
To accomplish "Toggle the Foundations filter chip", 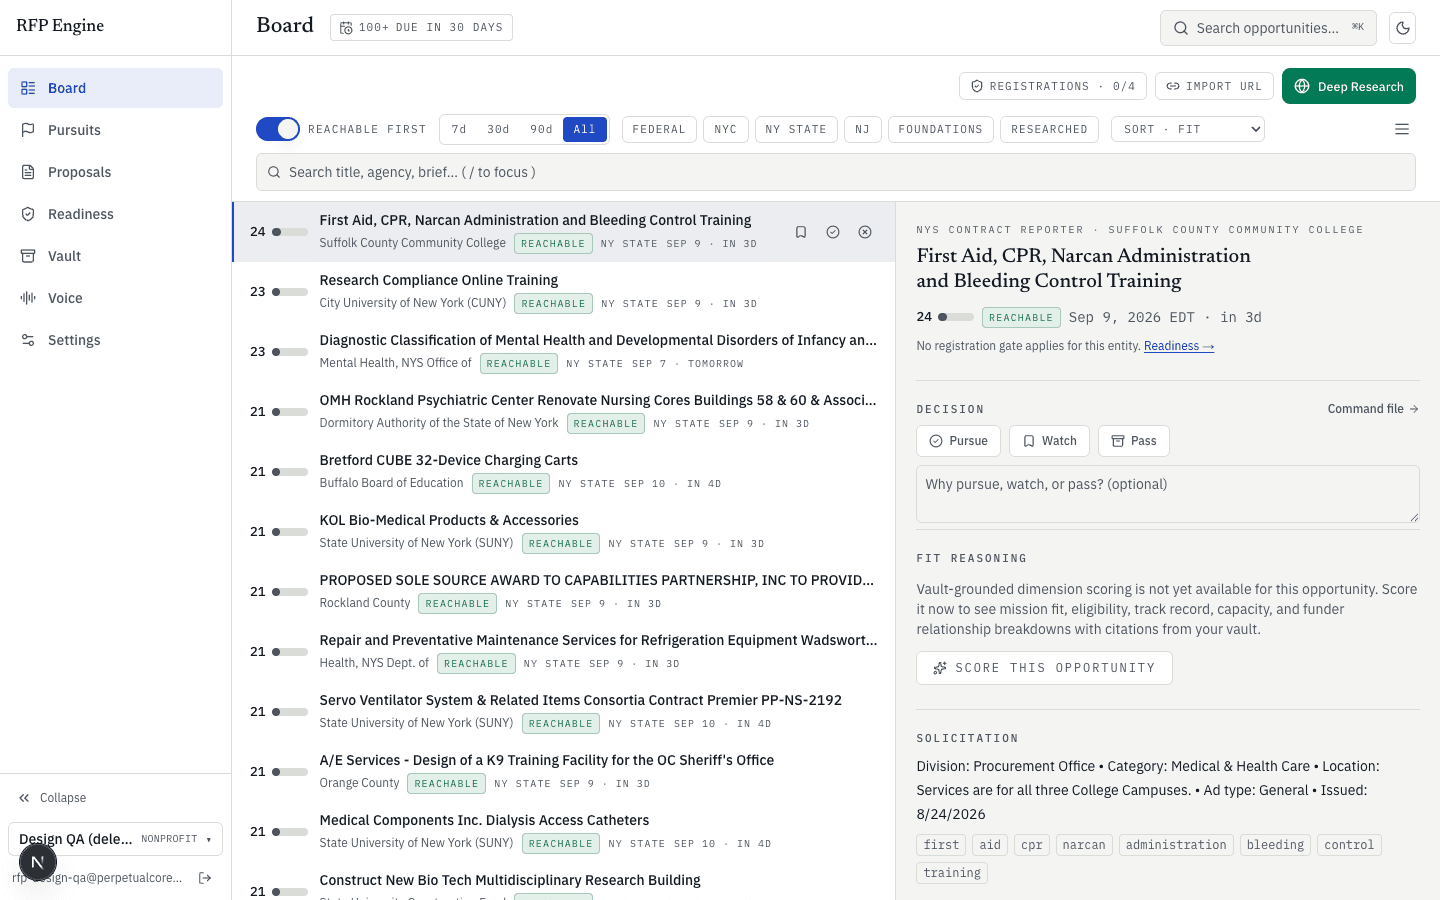I will 941,129.
